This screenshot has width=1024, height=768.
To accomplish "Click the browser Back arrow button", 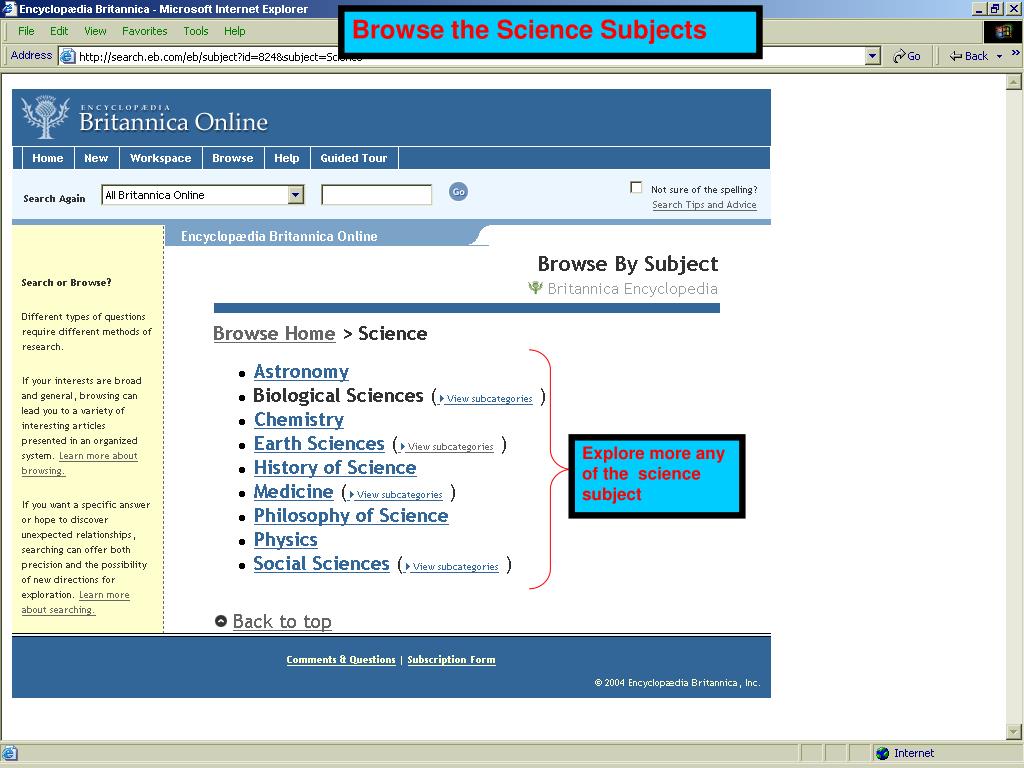I will 969,56.
